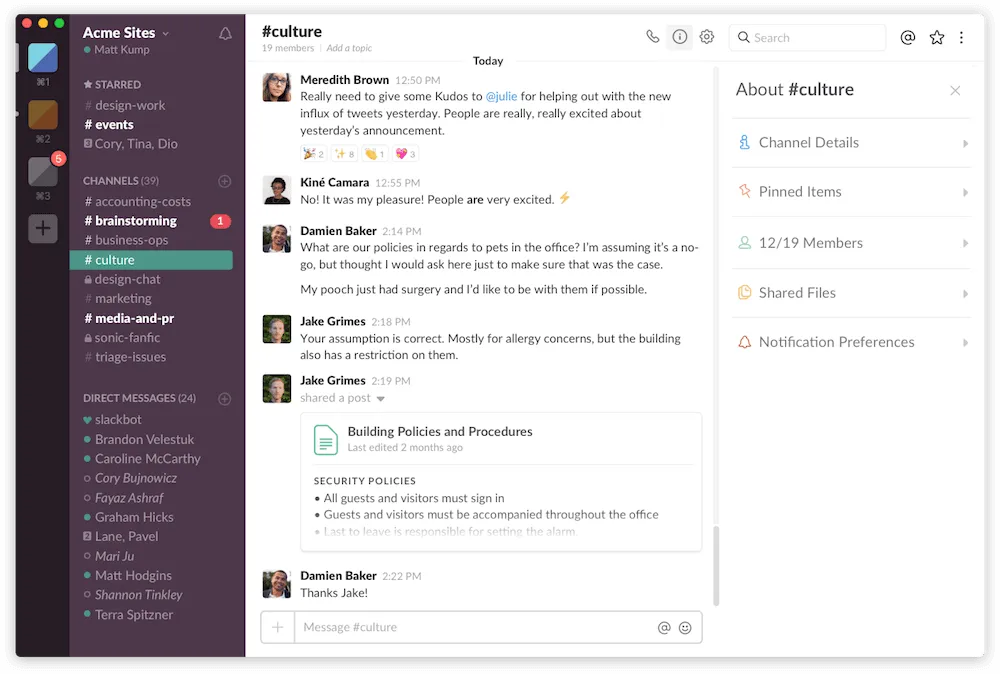The width and height of the screenshot is (1000, 674).
Task: Open the more options vertical dots menu
Action: (961, 38)
